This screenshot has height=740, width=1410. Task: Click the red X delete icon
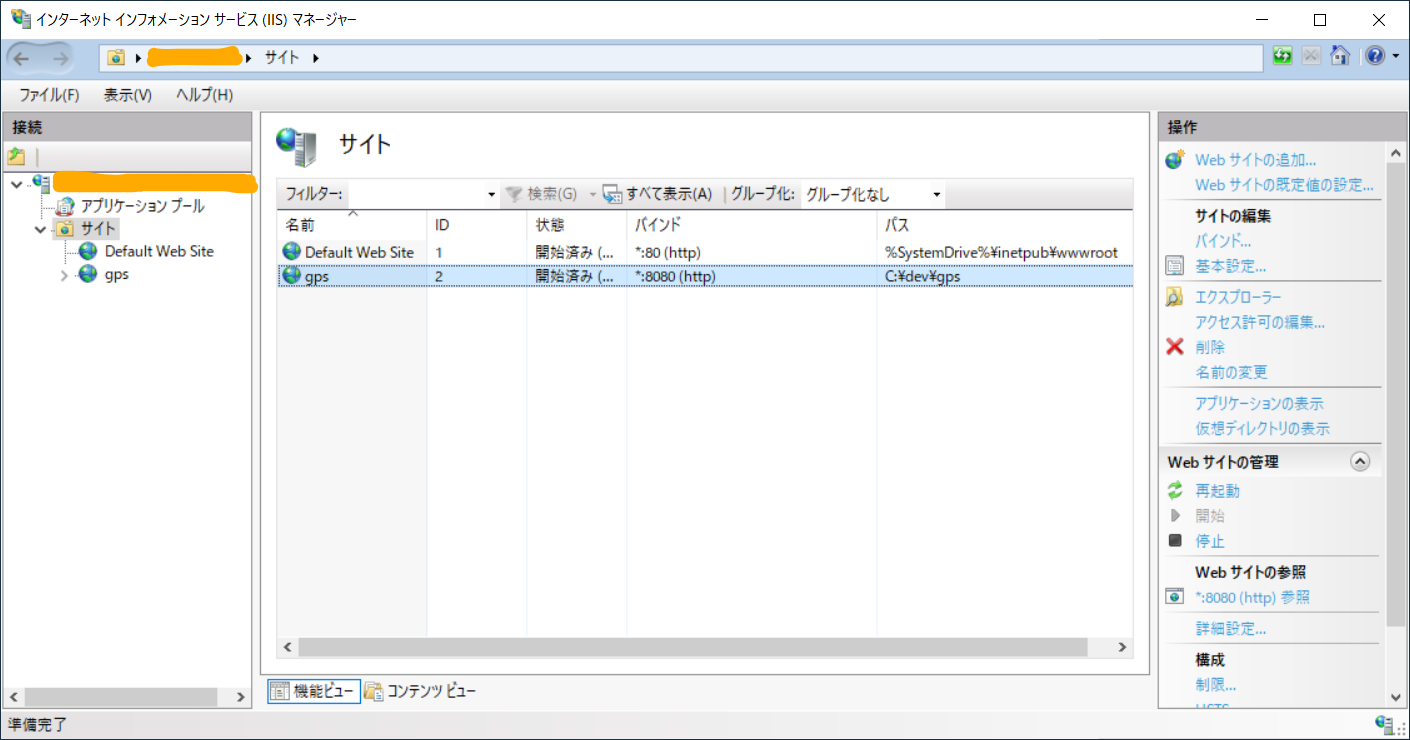[x=1175, y=347]
